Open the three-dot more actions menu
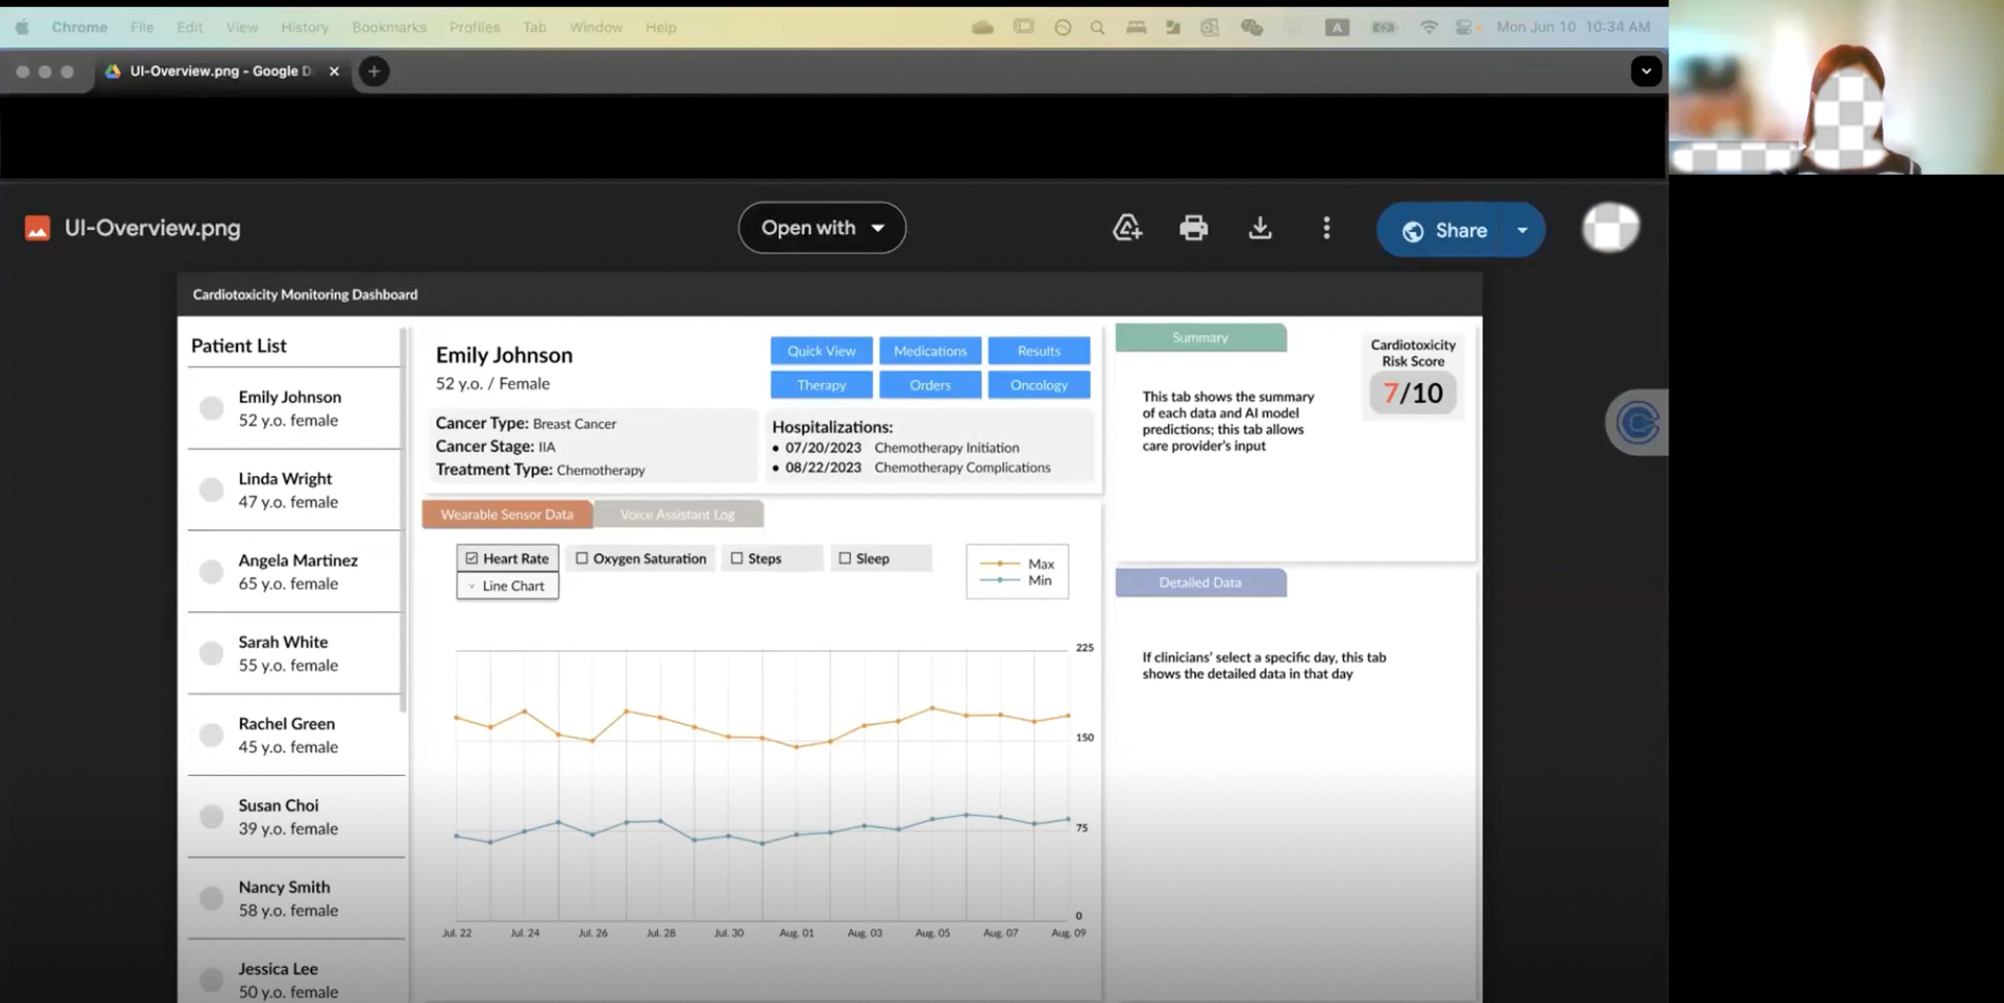Screen dimensions: 2004x1003 click(1326, 229)
